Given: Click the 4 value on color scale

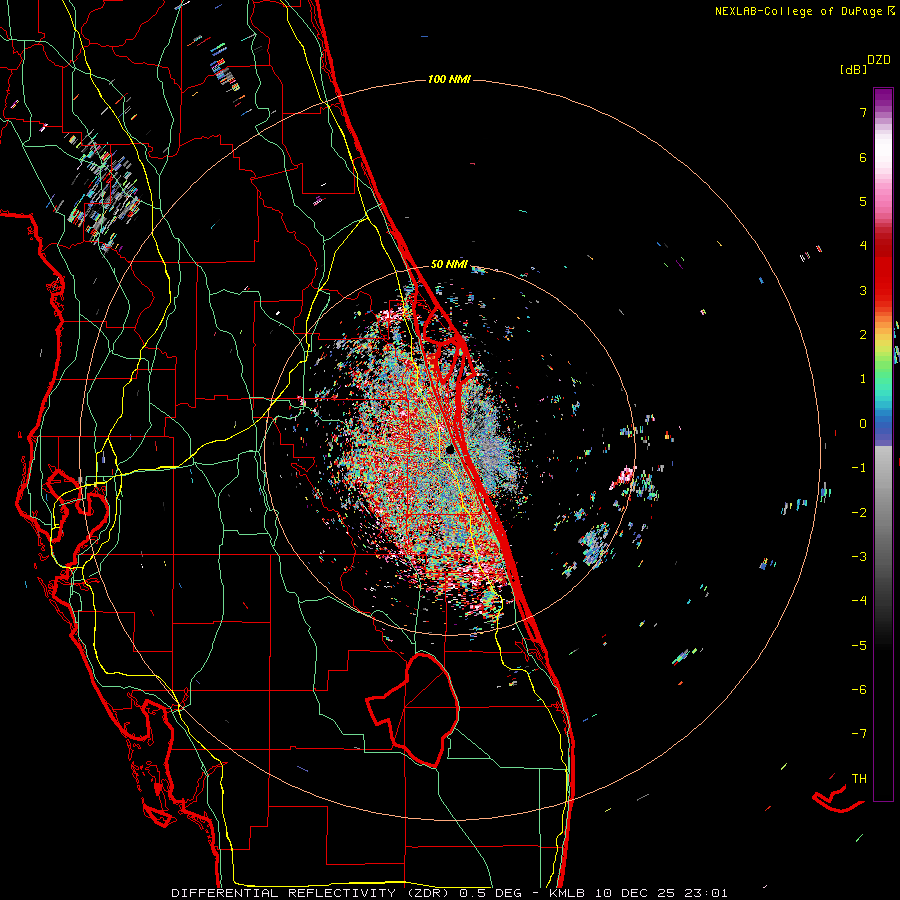Looking at the screenshot, I should (x=863, y=246).
